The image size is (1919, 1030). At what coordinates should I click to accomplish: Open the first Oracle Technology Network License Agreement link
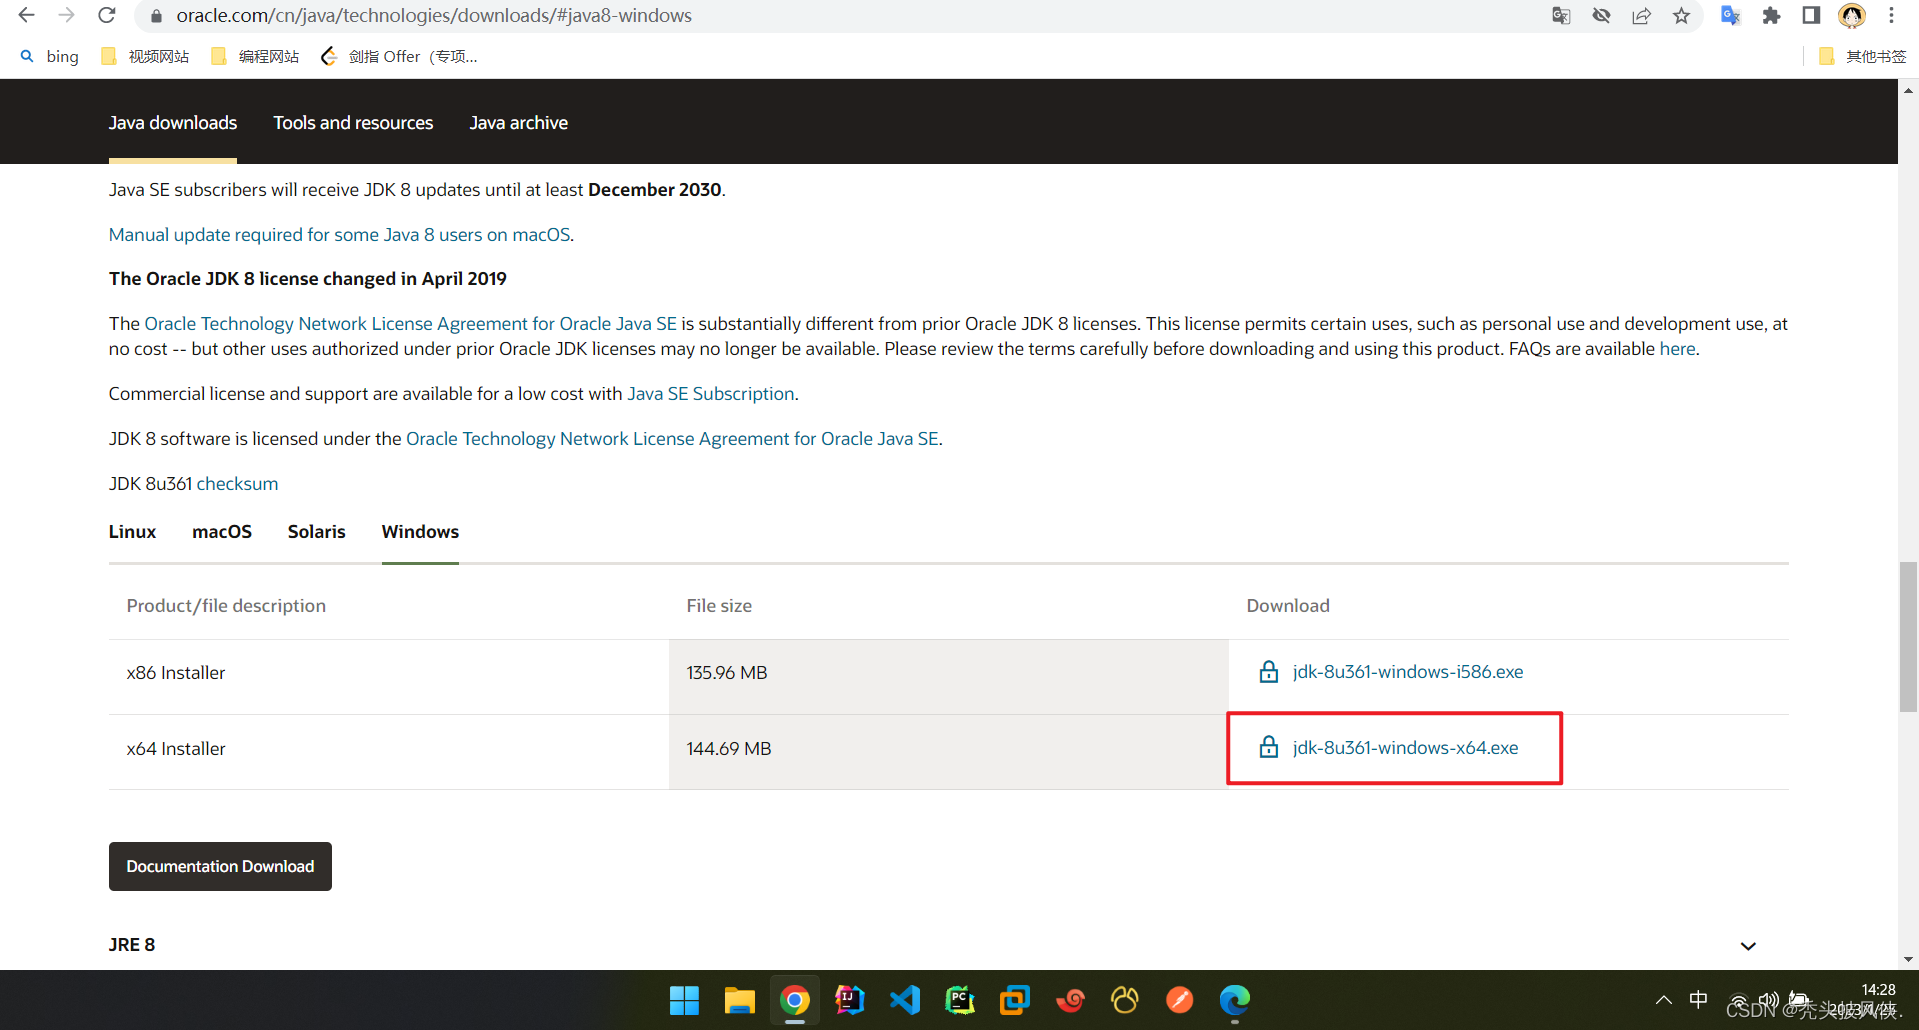[411, 323]
